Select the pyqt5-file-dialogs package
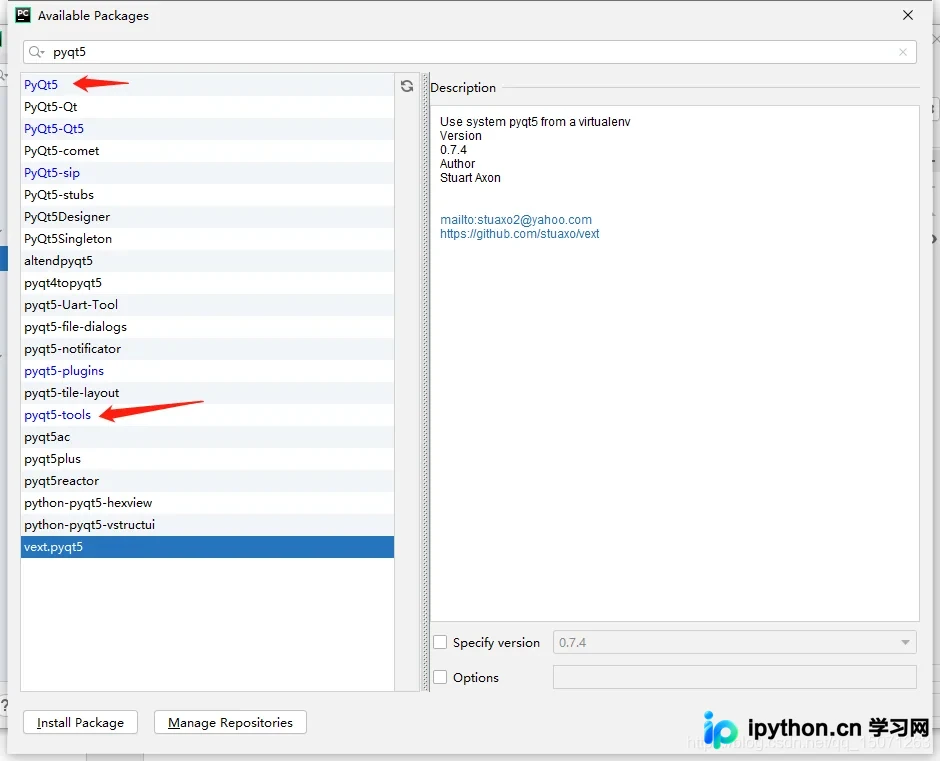Image resolution: width=940 pixels, height=761 pixels. 207,327
